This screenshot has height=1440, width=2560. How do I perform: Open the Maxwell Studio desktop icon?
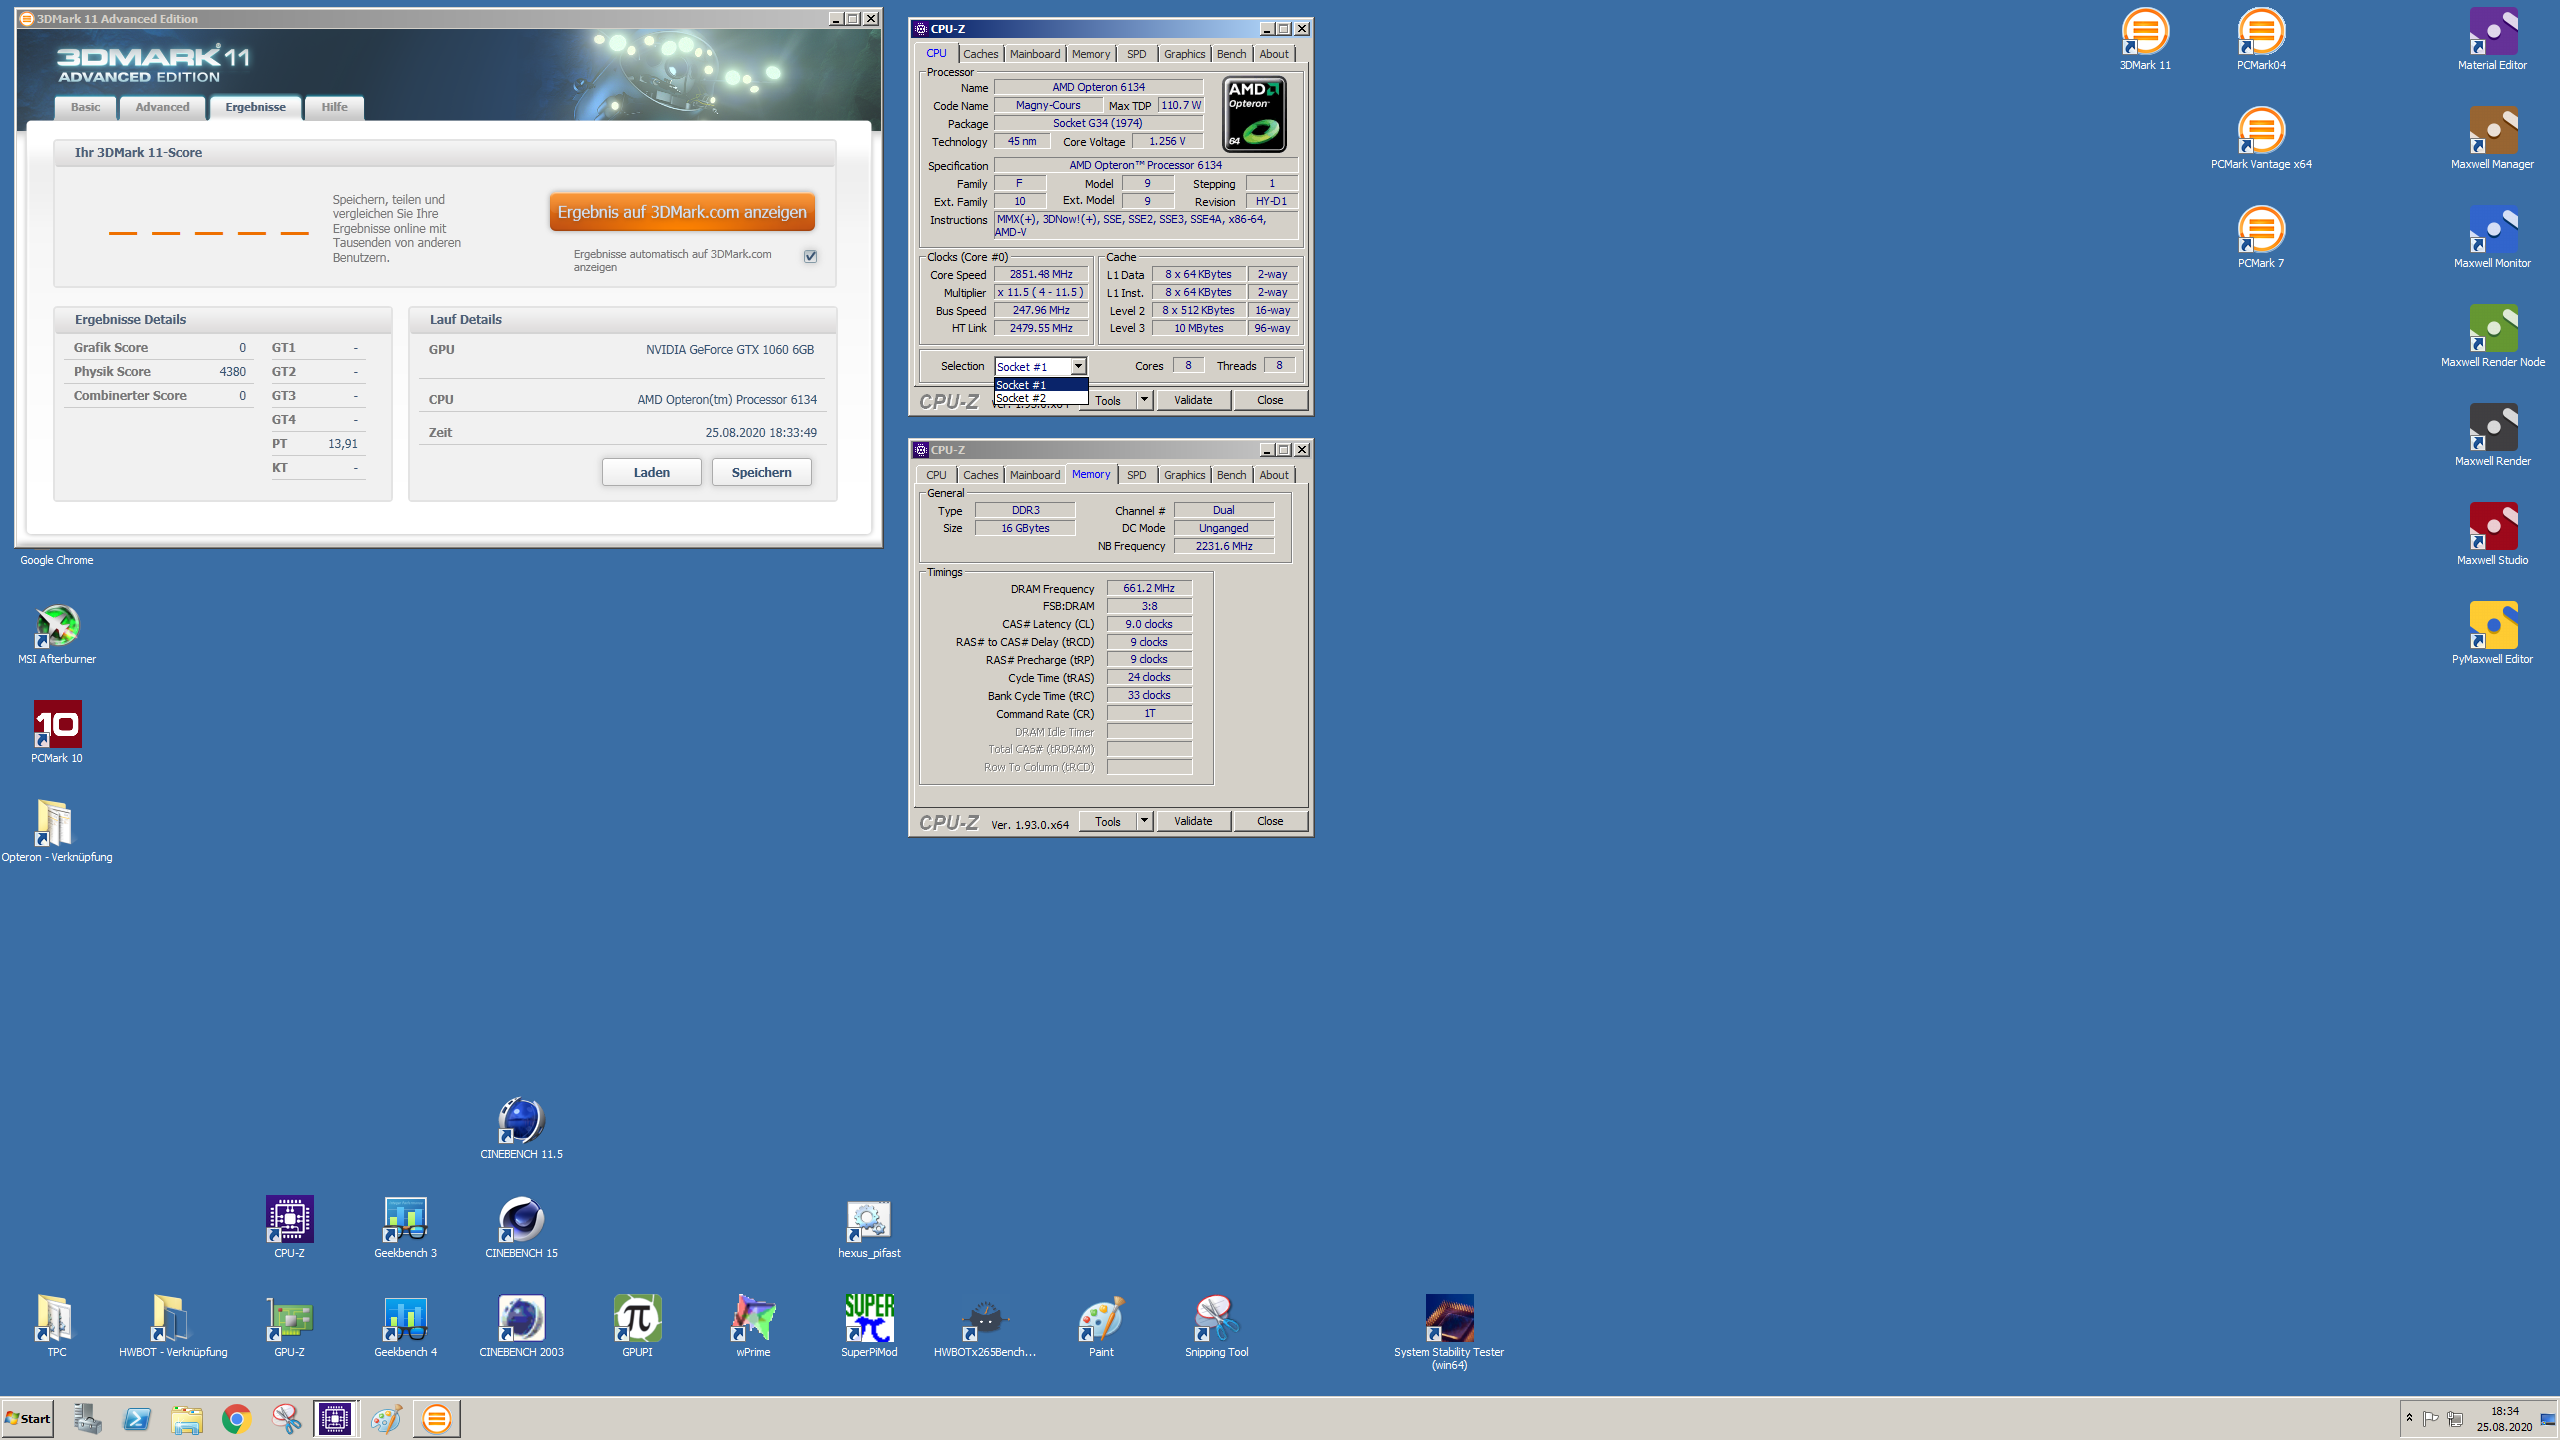(2492, 535)
